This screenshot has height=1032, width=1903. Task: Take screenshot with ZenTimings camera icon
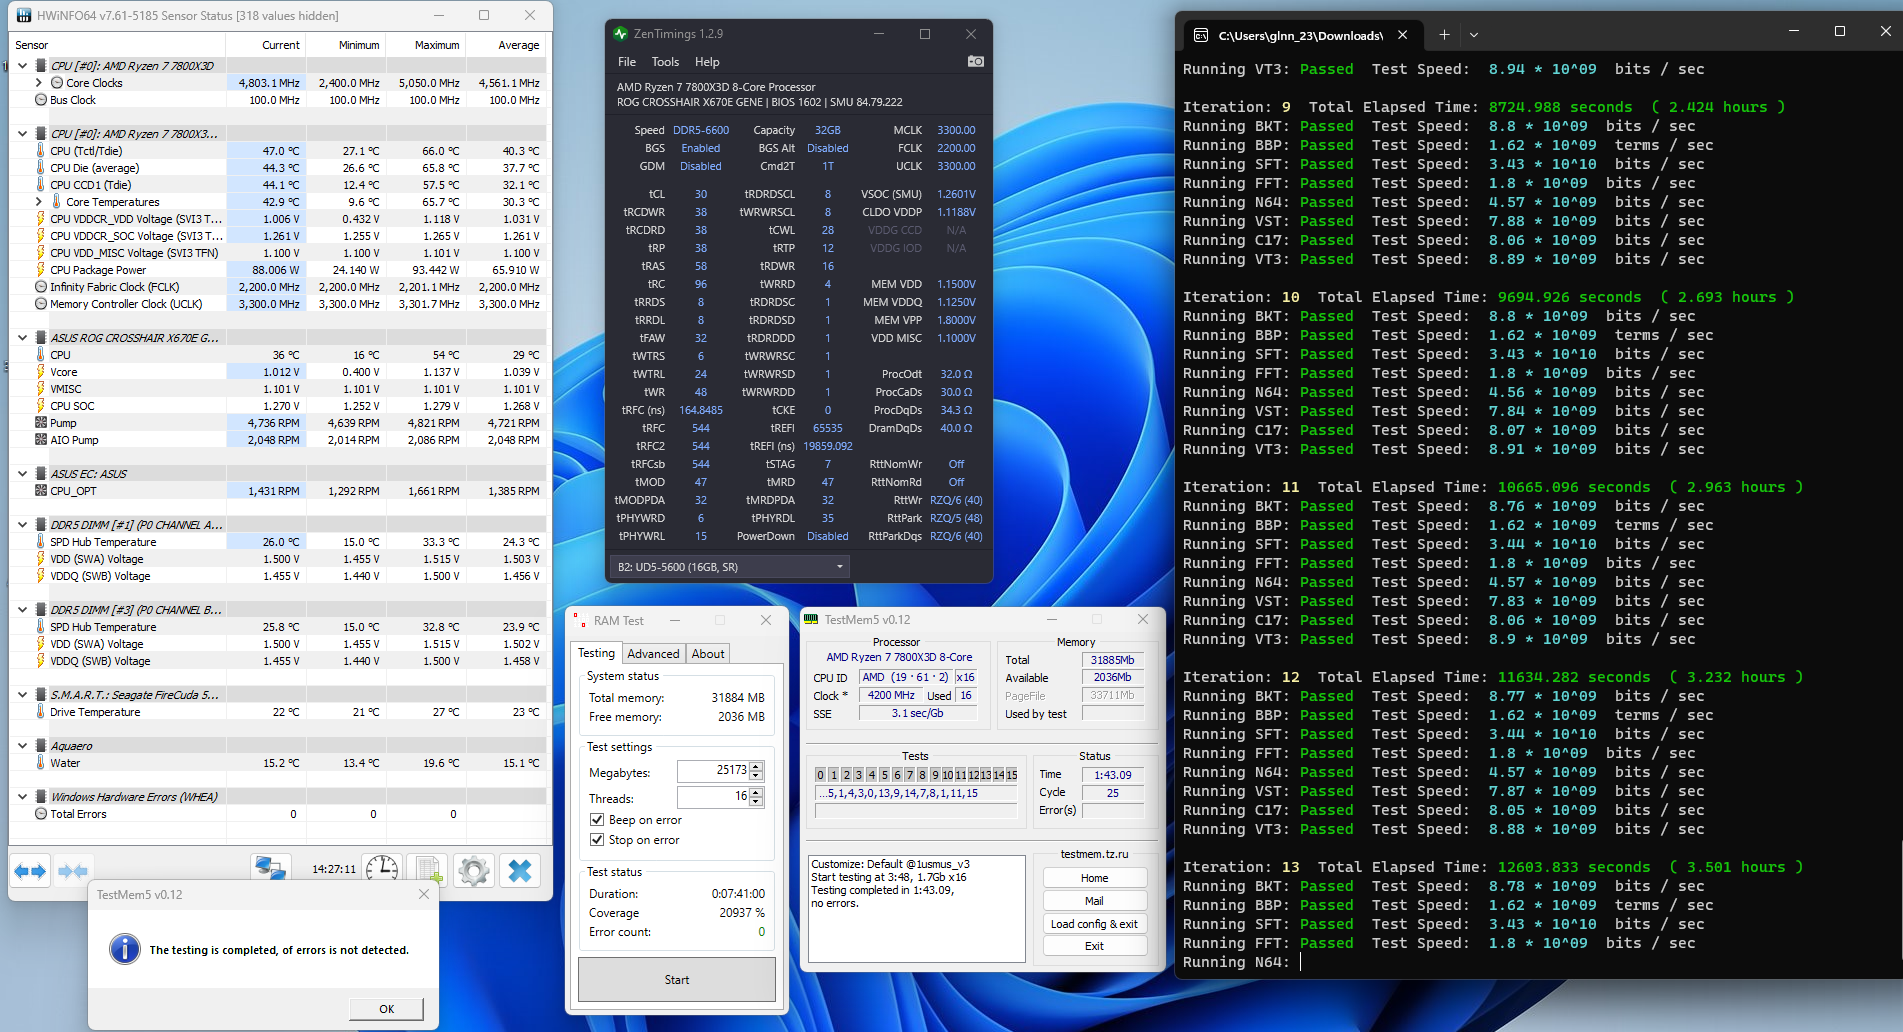coord(976,62)
